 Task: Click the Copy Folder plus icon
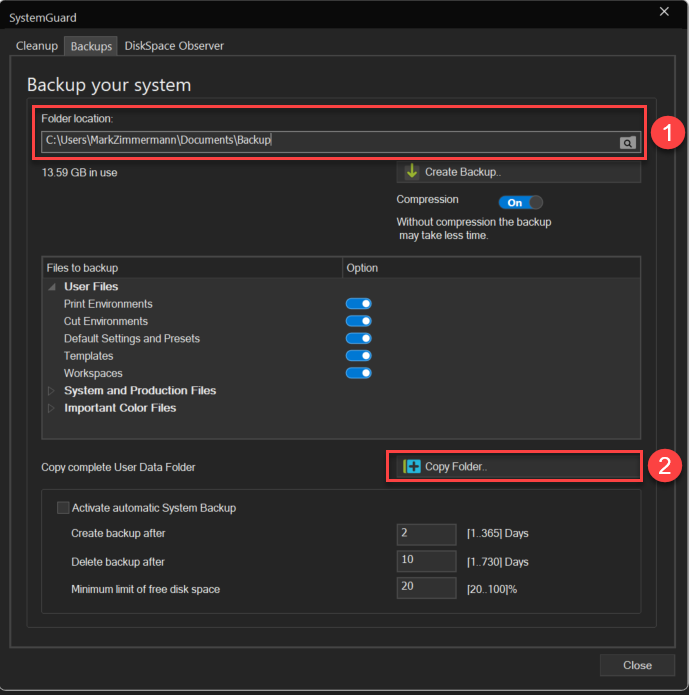(412, 466)
